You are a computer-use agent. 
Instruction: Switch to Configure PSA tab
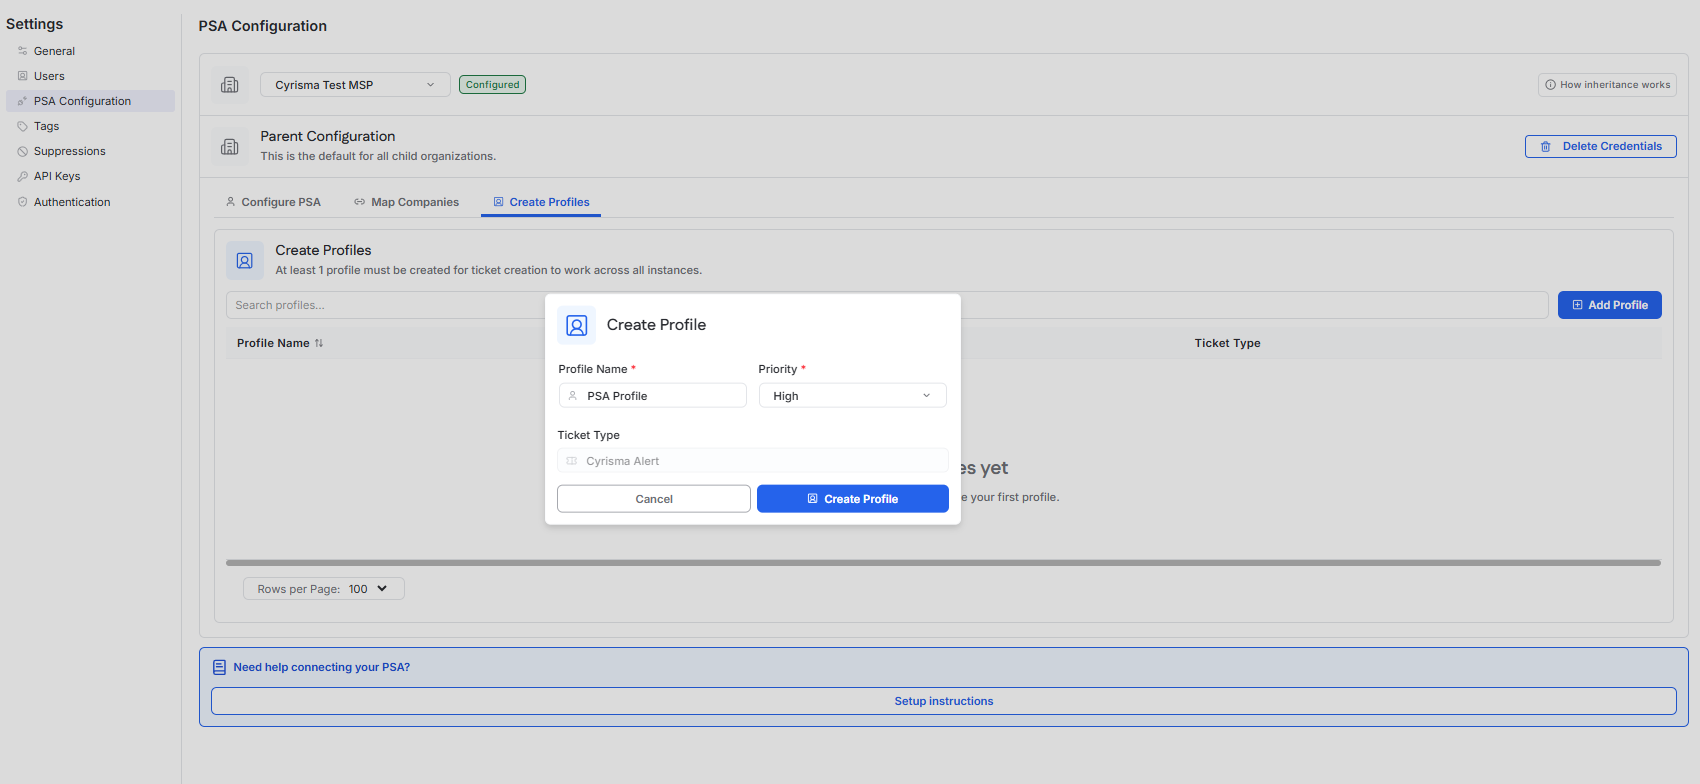click(x=273, y=202)
